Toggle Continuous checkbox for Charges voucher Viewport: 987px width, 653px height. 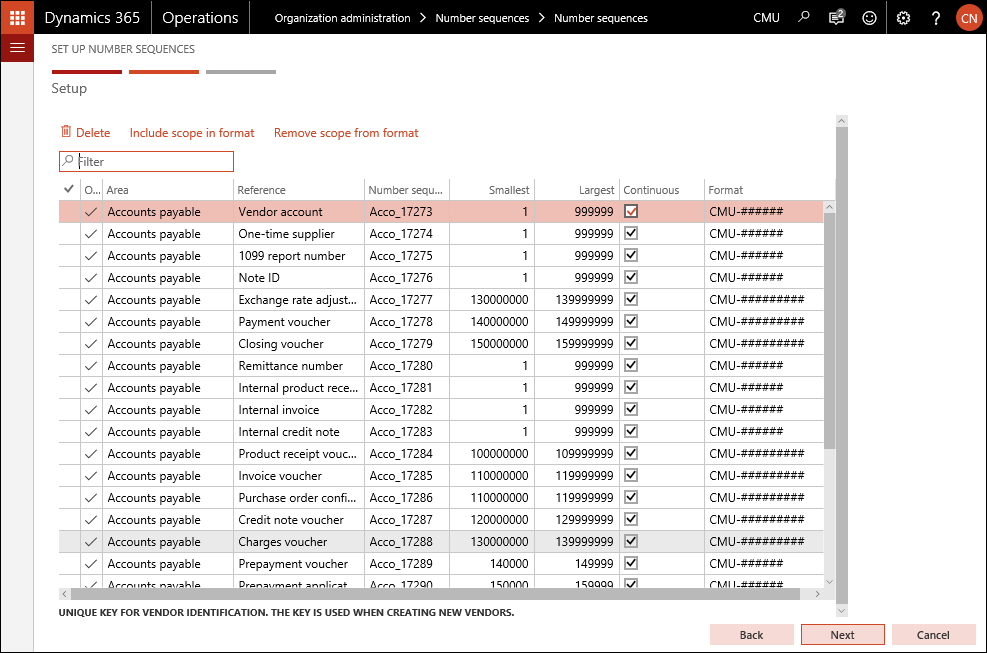631,542
